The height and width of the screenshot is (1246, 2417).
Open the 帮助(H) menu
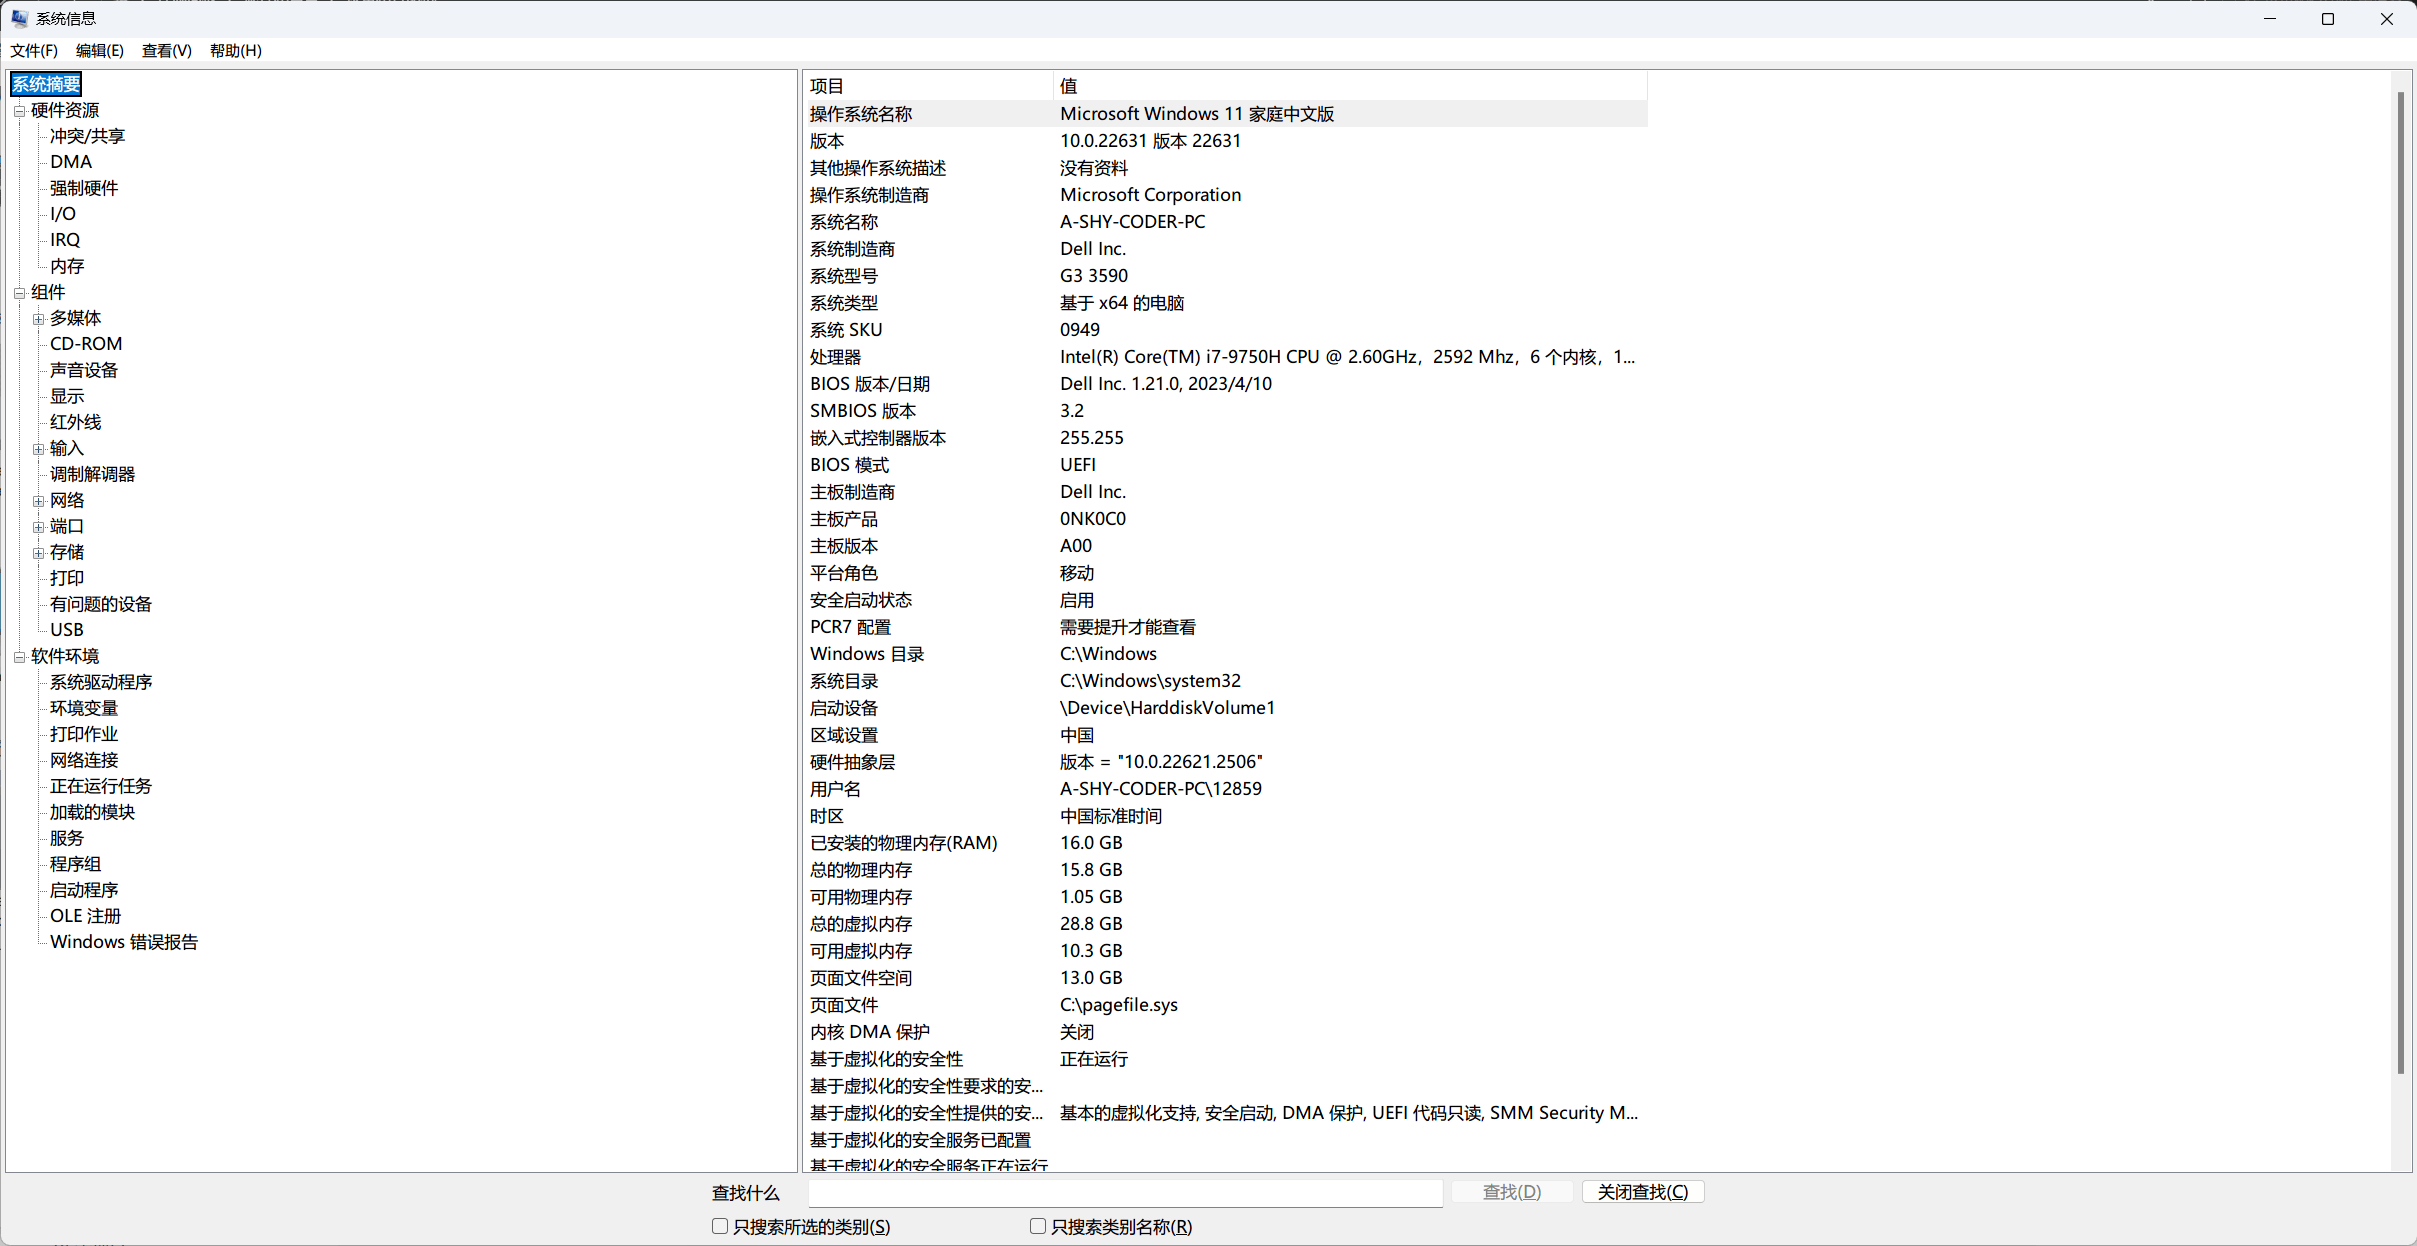pyautogui.click(x=236, y=50)
